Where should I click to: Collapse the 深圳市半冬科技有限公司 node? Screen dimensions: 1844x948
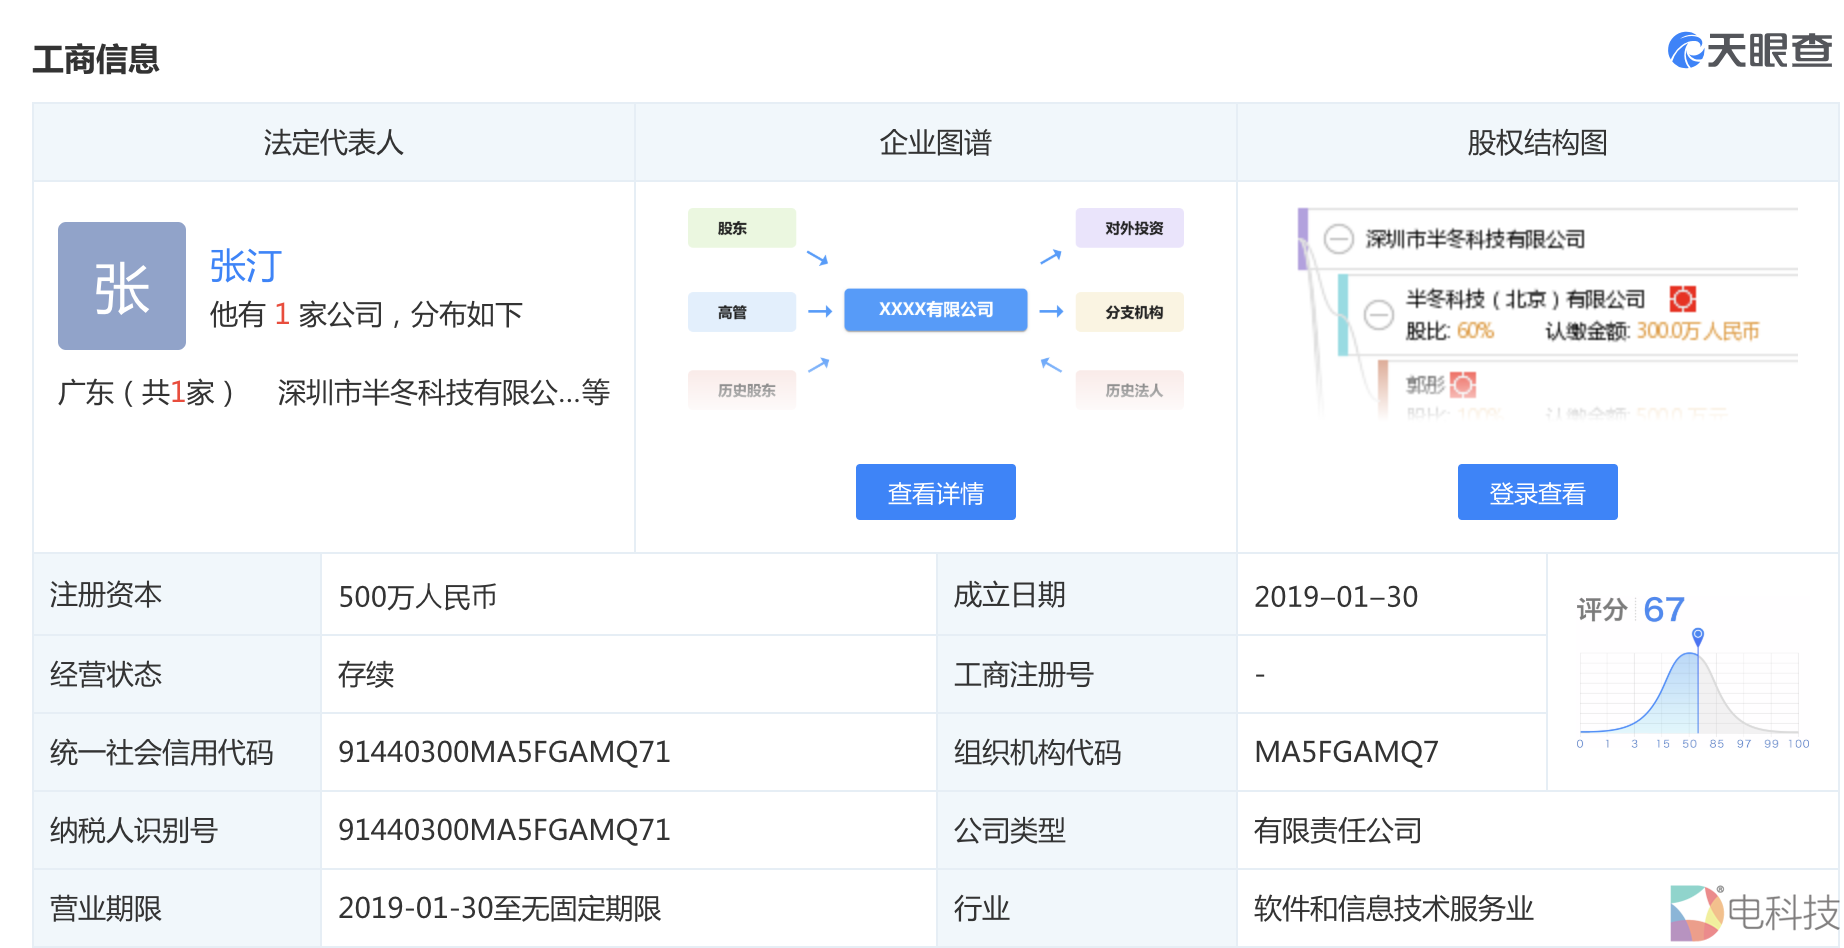click(x=1338, y=239)
